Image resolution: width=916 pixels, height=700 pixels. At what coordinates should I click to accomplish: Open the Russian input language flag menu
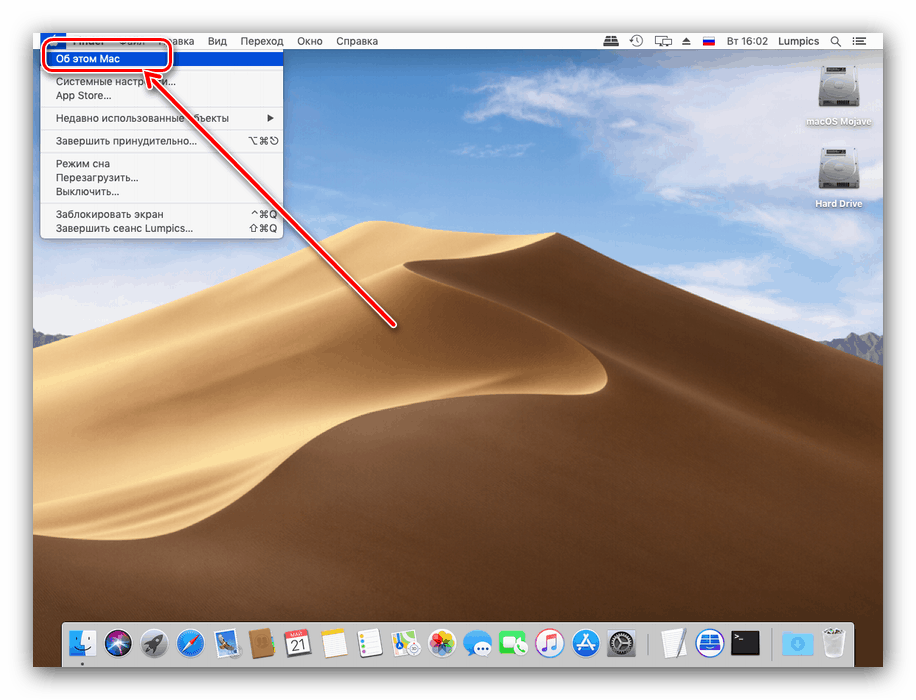click(x=710, y=41)
